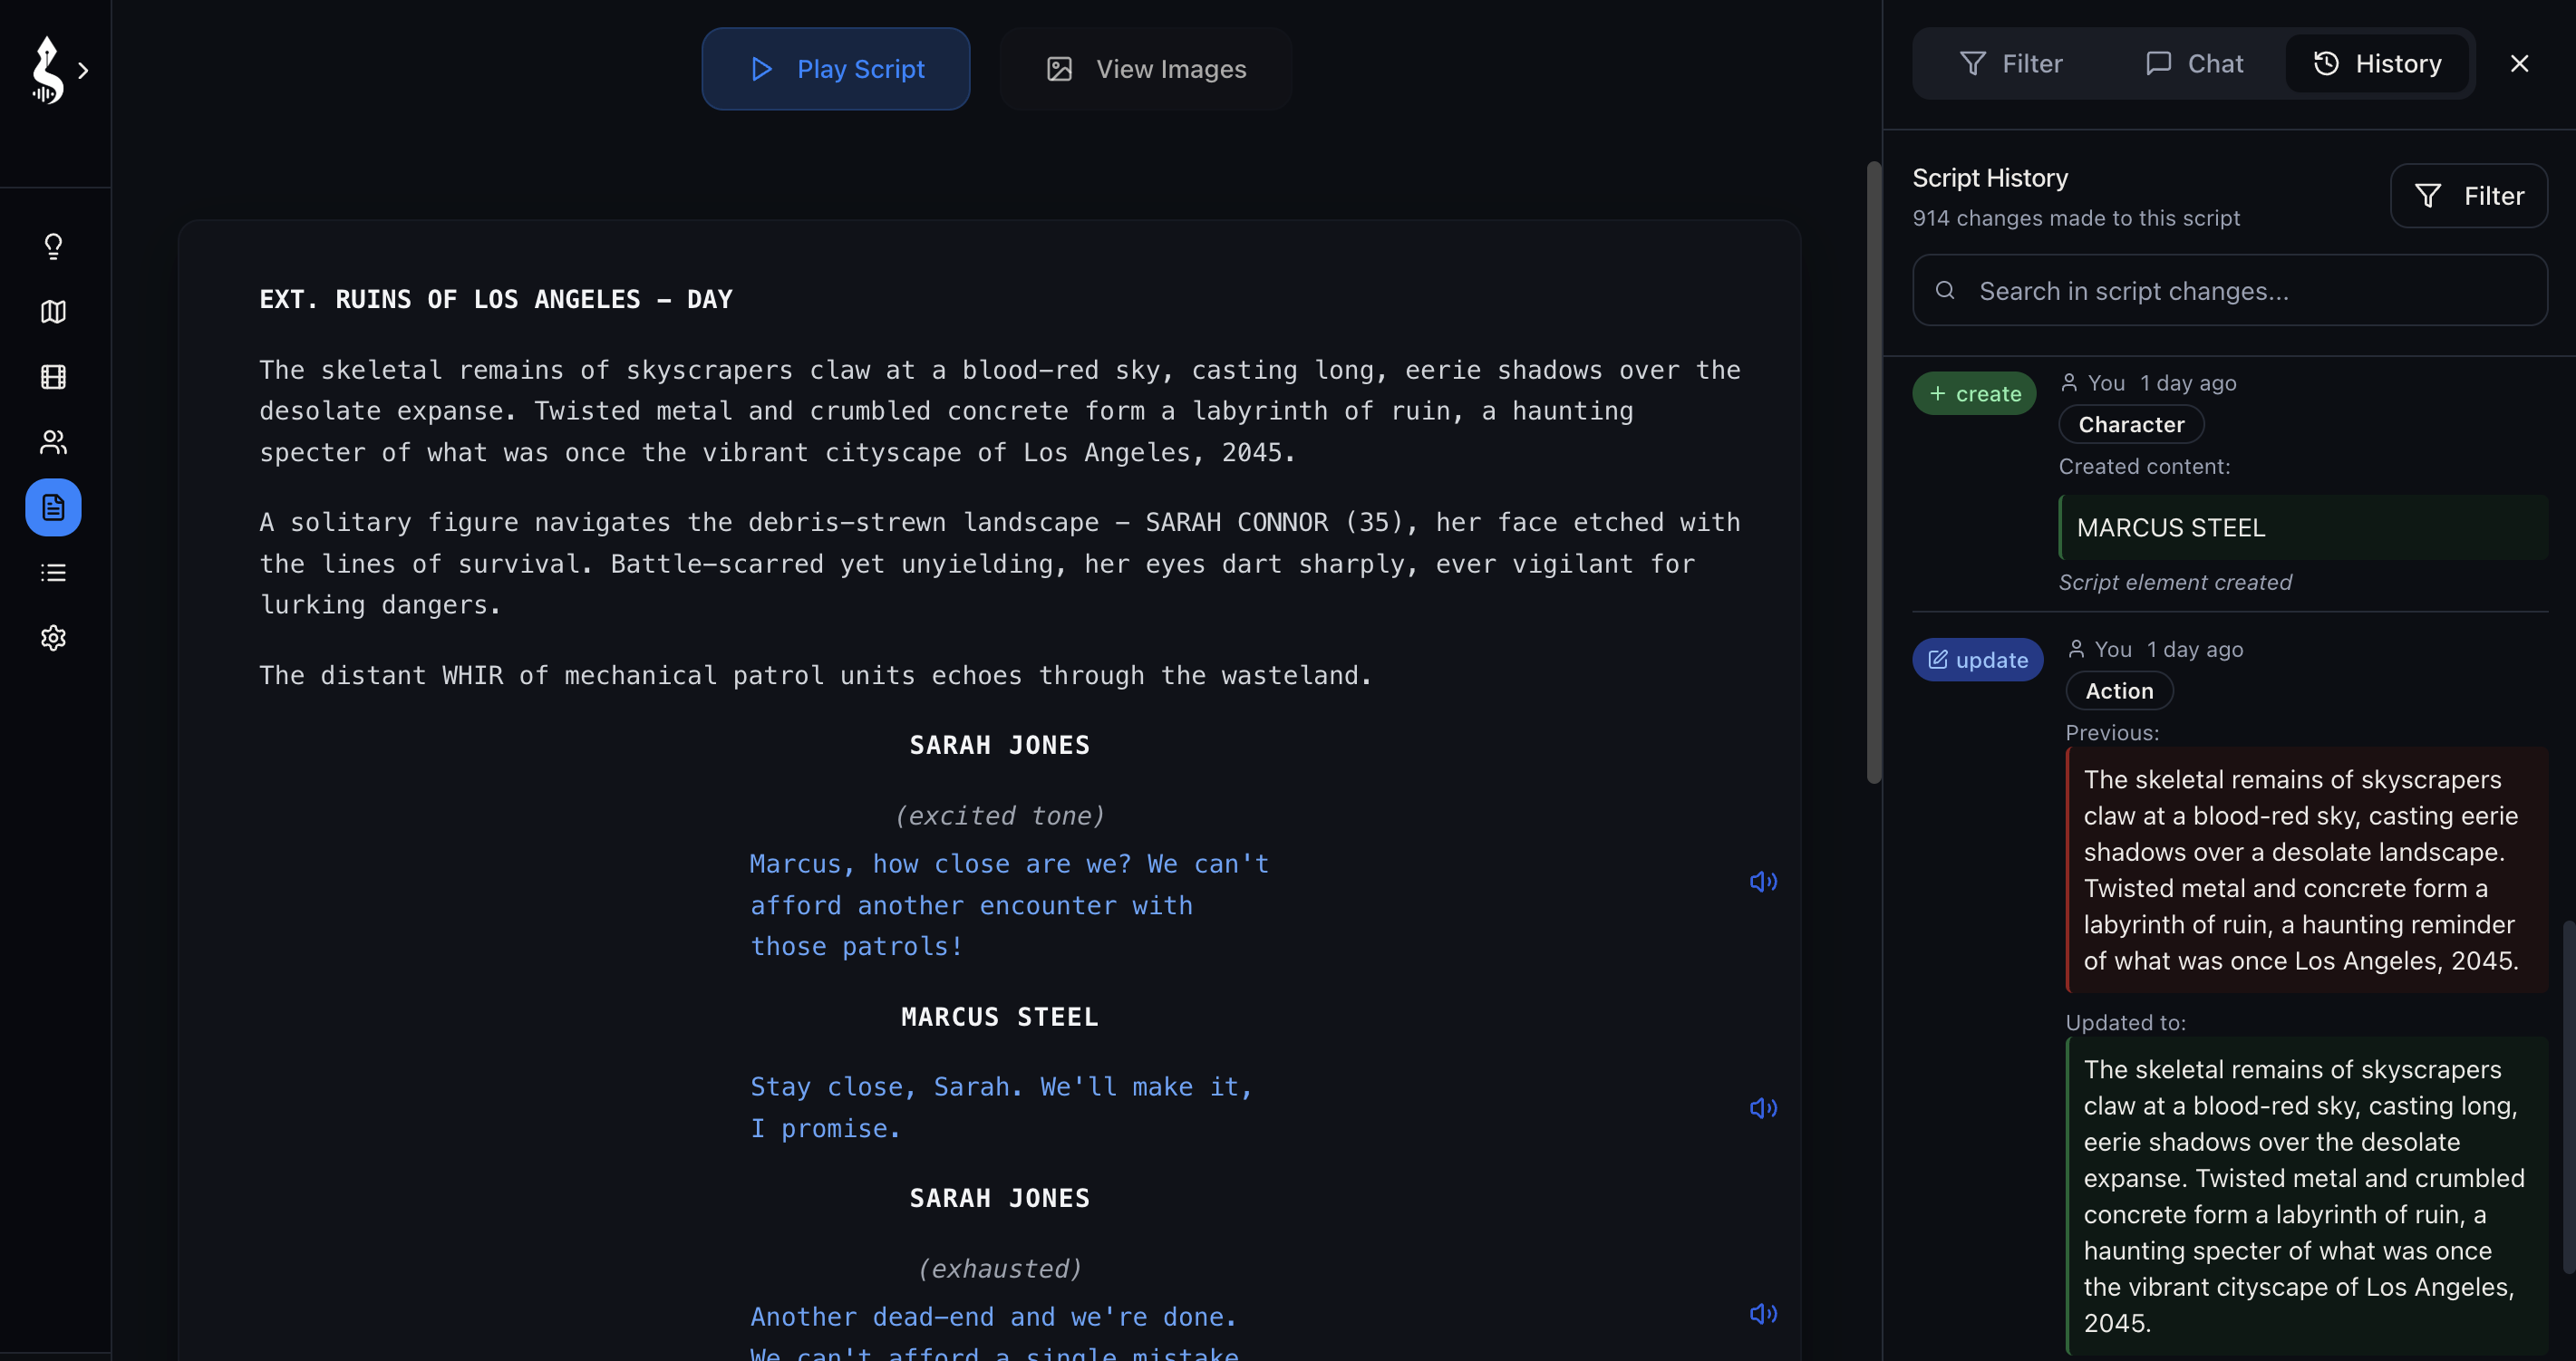Open the list view icon in sidebar

tap(52, 572)
